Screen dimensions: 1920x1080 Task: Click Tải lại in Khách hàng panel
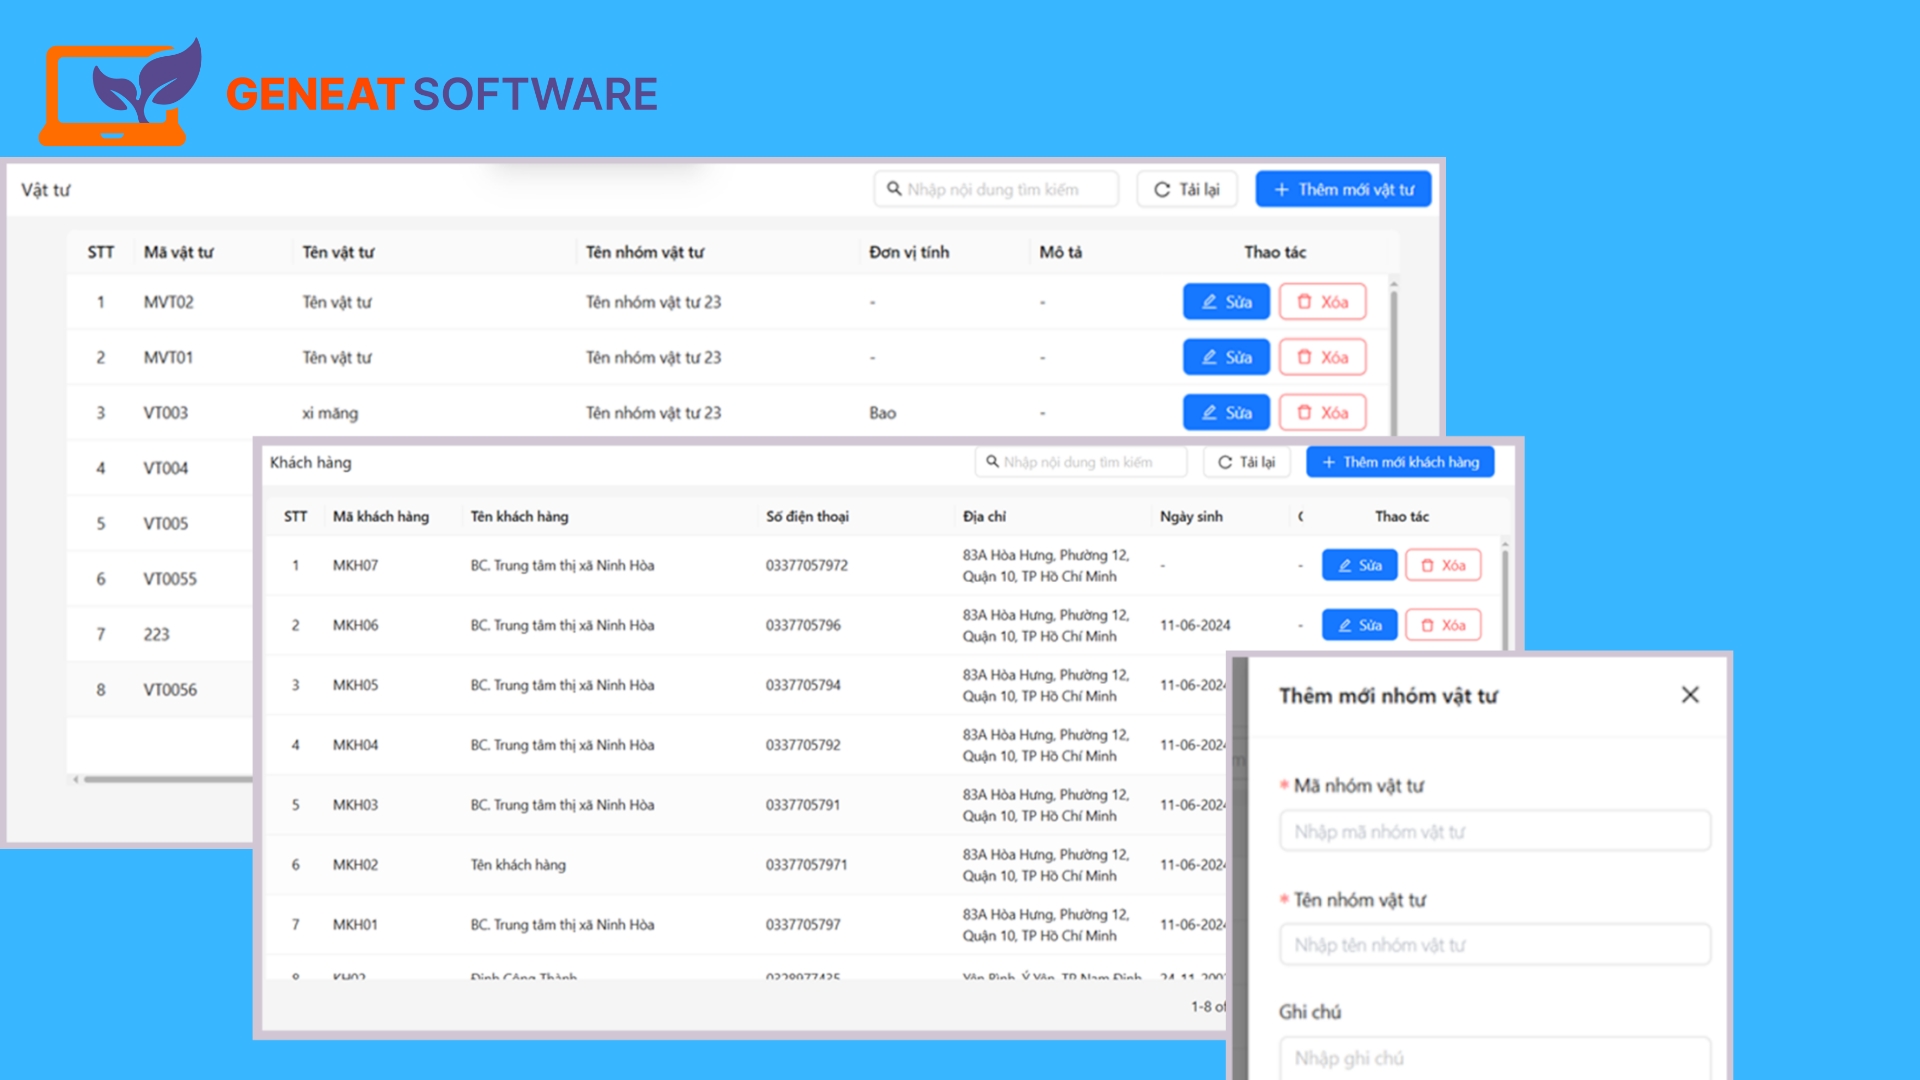(1246, 462)
